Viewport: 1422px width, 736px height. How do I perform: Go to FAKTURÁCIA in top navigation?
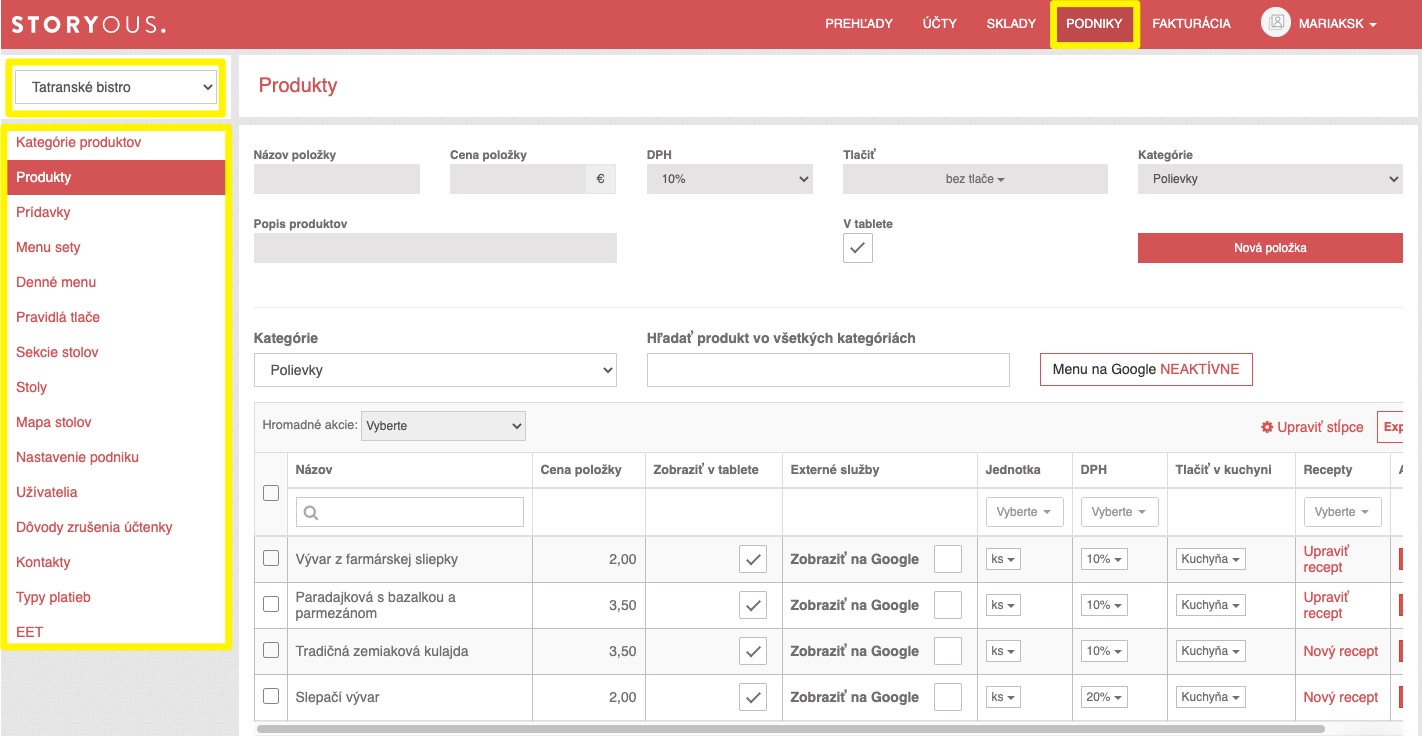(1191, 24)
